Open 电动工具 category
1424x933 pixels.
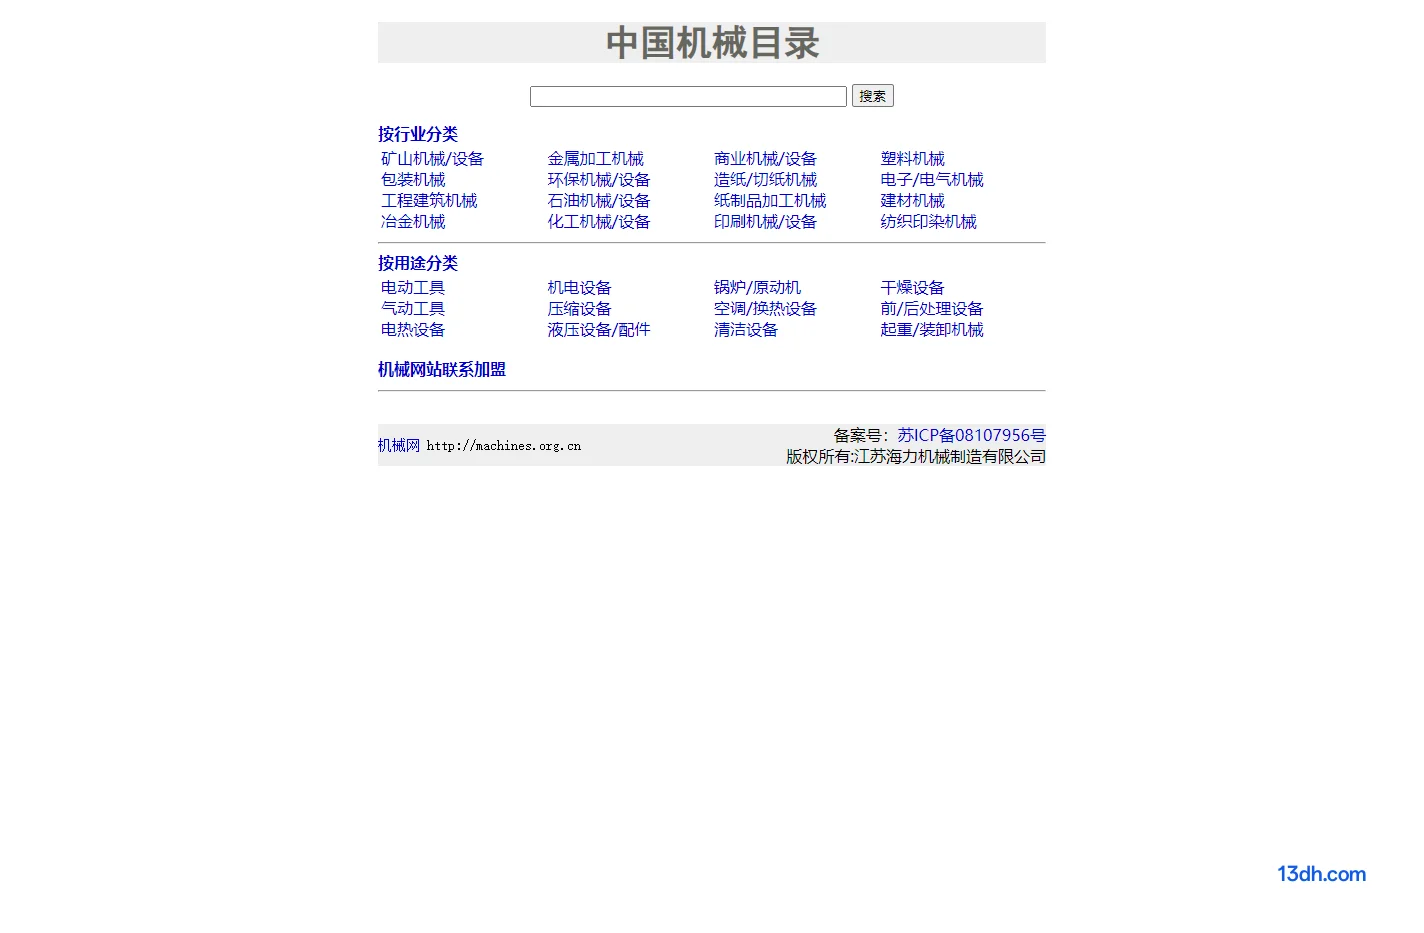pos(413,288)
